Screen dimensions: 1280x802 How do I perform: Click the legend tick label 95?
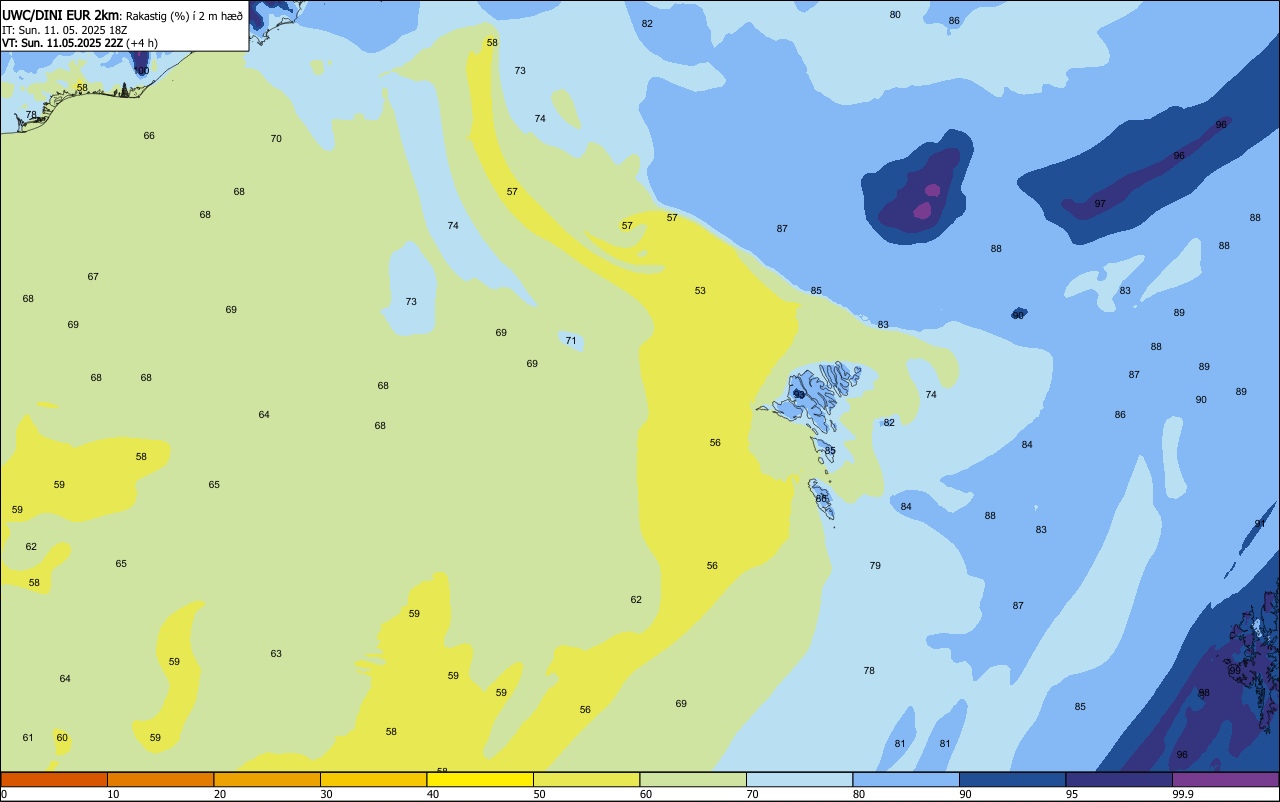(1072, 794)
